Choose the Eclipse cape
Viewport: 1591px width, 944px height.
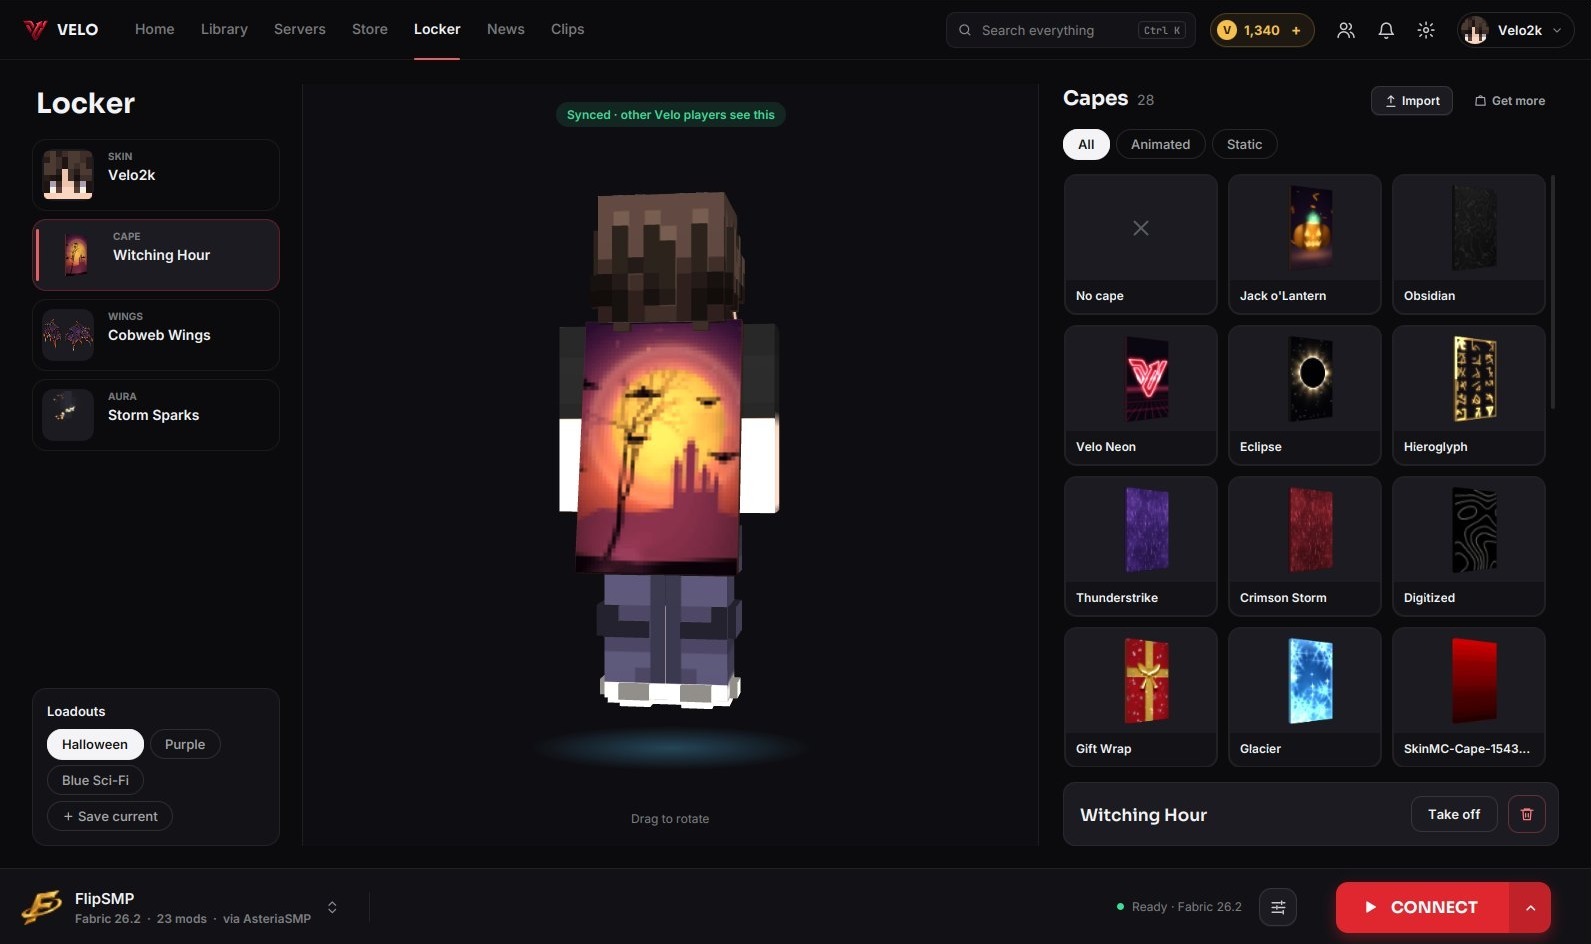(x=1305, y=395)
